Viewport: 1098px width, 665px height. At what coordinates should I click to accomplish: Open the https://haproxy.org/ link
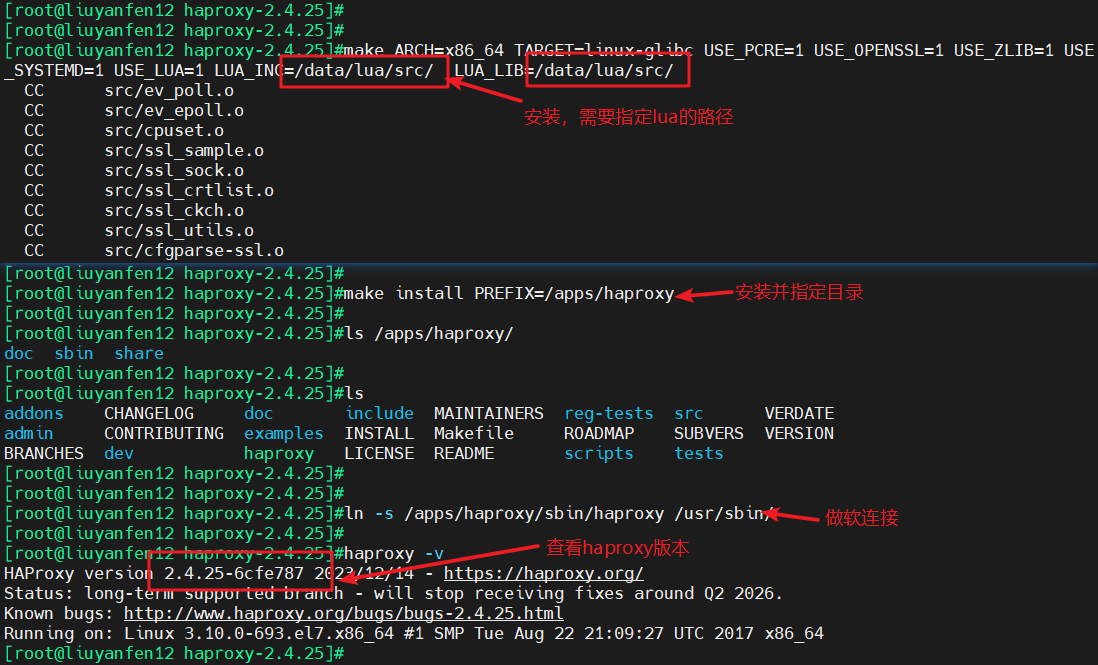pyautogui.click(x=543, y=573)
